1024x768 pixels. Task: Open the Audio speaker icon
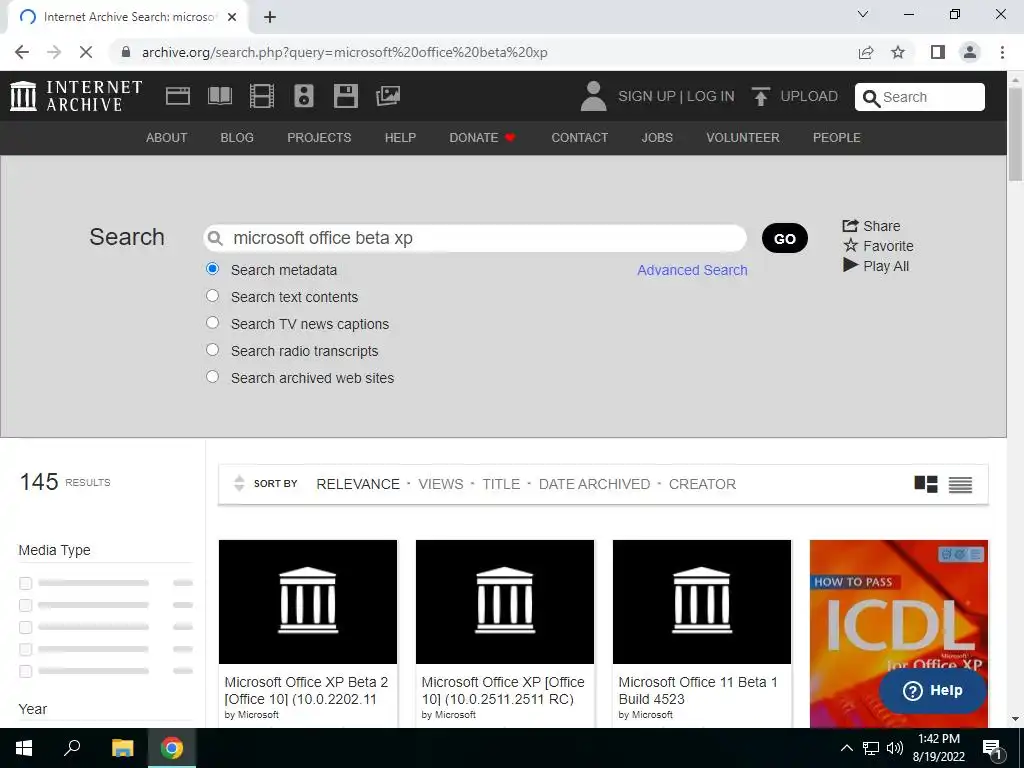pyautogui.click(x=304, y=96)
